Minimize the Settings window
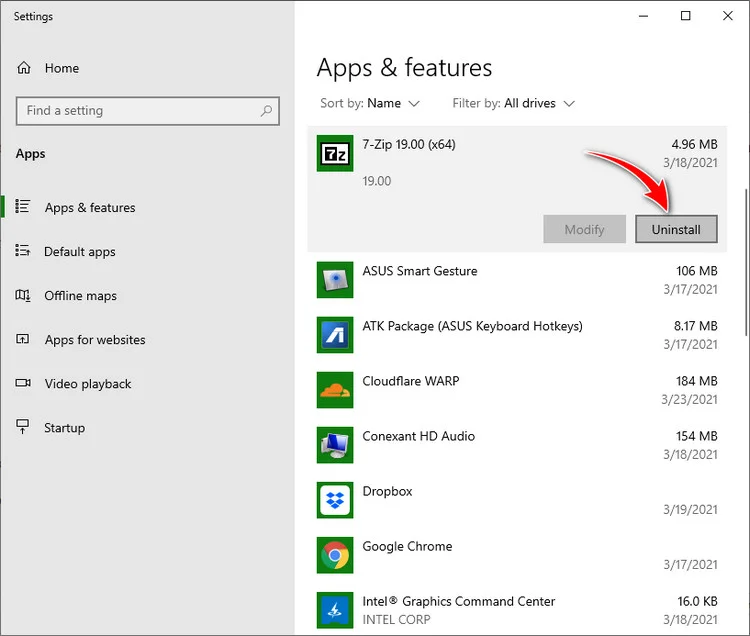 (x=643, y=16)
